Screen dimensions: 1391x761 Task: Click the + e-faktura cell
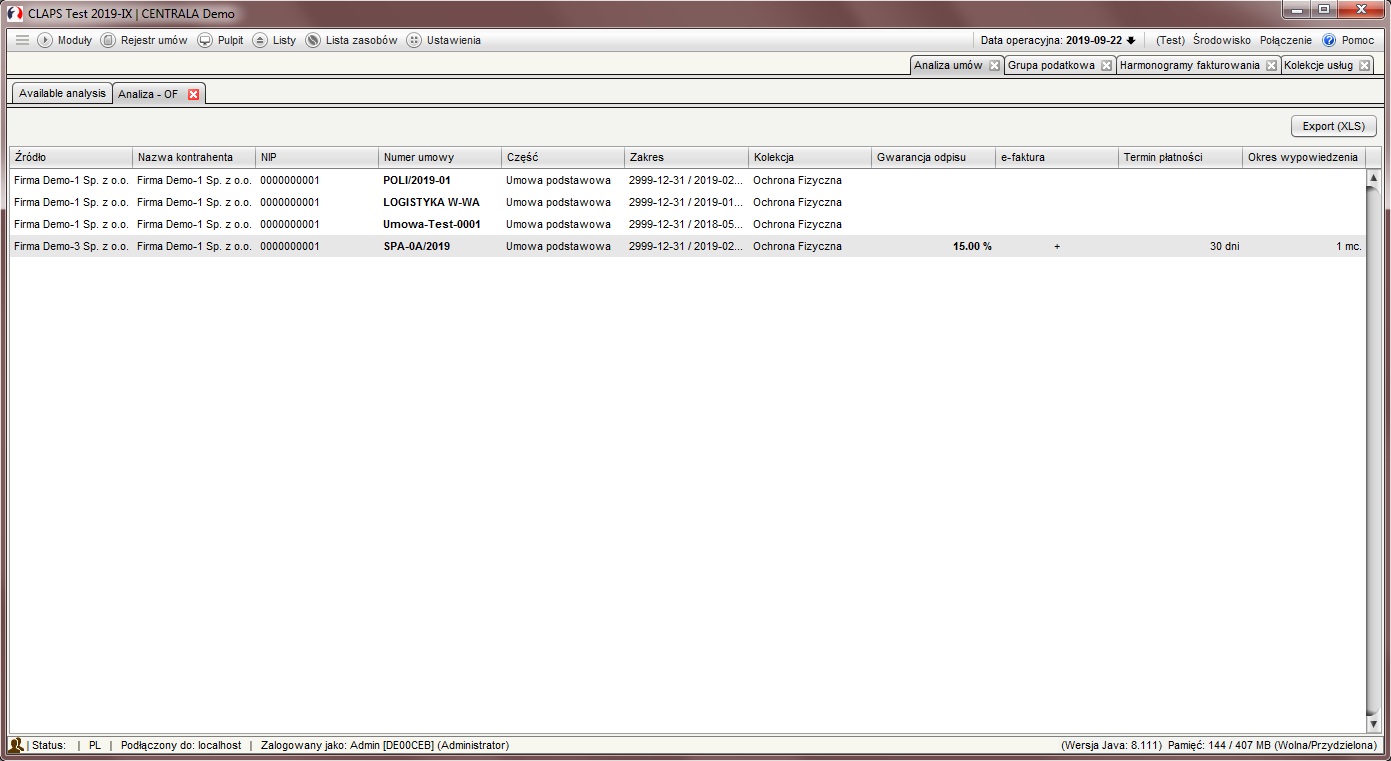point(1057,246)
